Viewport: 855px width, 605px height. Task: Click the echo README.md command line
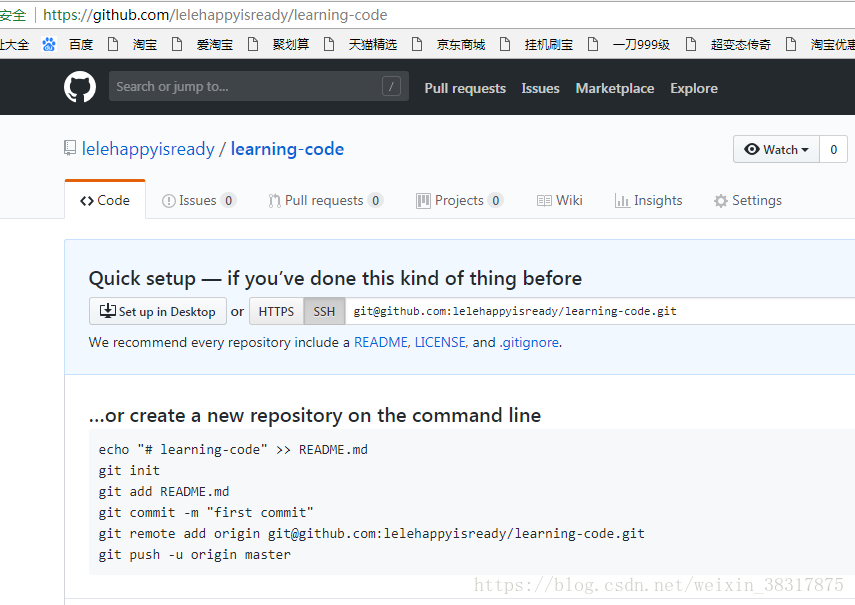click(233, 450)
